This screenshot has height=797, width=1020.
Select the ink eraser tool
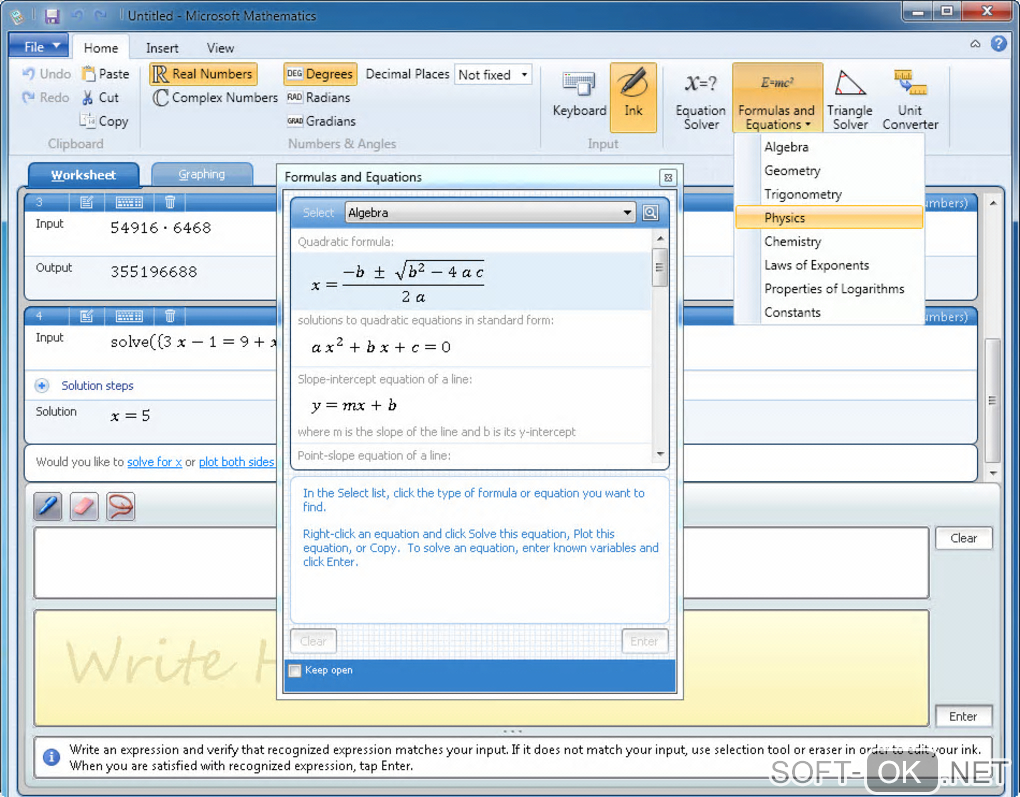[84, 506]
